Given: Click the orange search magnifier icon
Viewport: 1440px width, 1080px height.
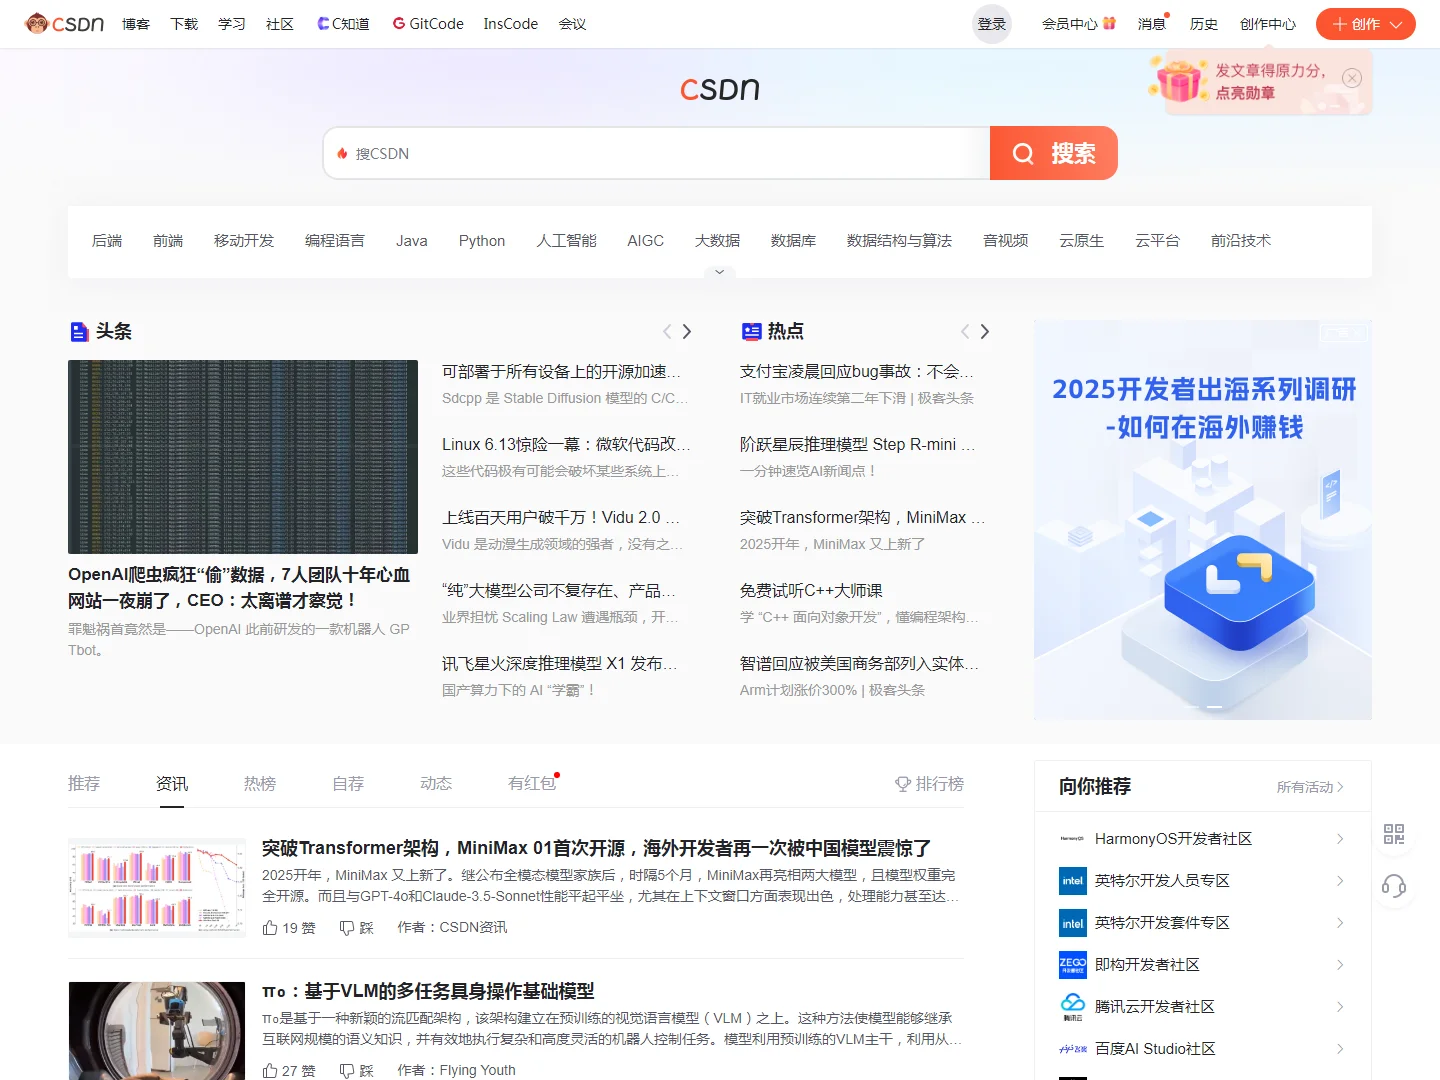Looking at the screenshot, I should [1023, 153].
